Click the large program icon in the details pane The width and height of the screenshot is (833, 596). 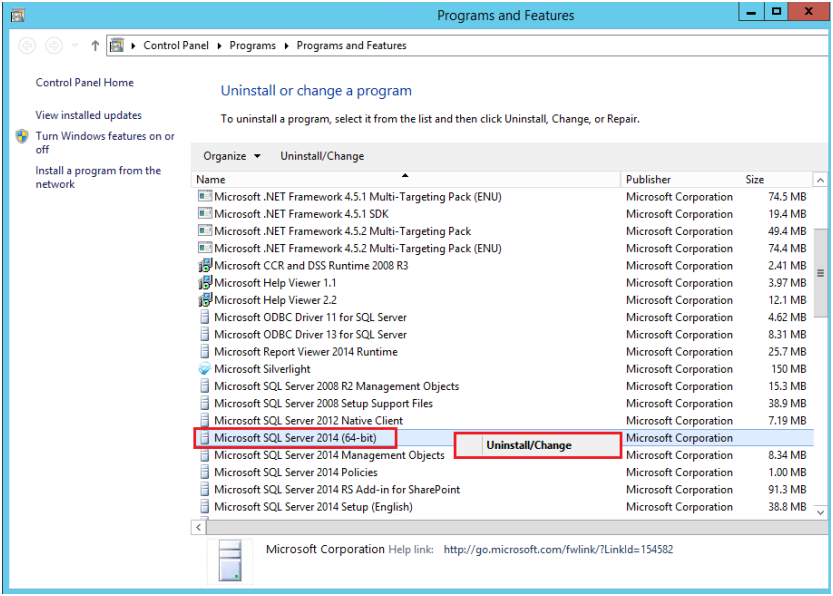click(x=230, y=561)
